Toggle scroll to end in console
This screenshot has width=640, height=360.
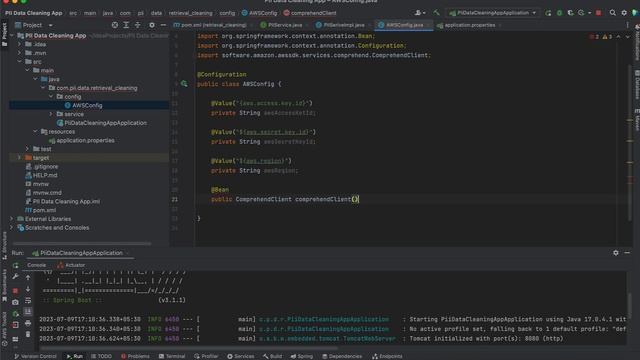pos(28,312)
